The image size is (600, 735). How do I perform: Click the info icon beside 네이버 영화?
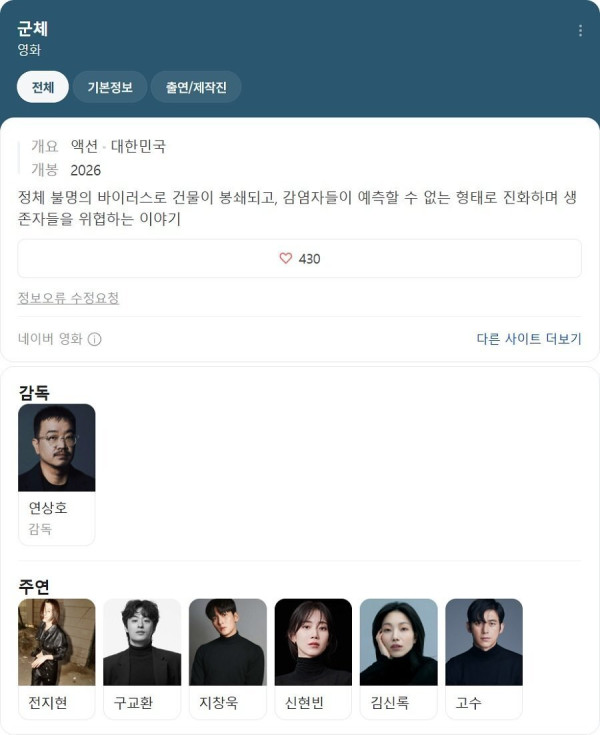95,339
